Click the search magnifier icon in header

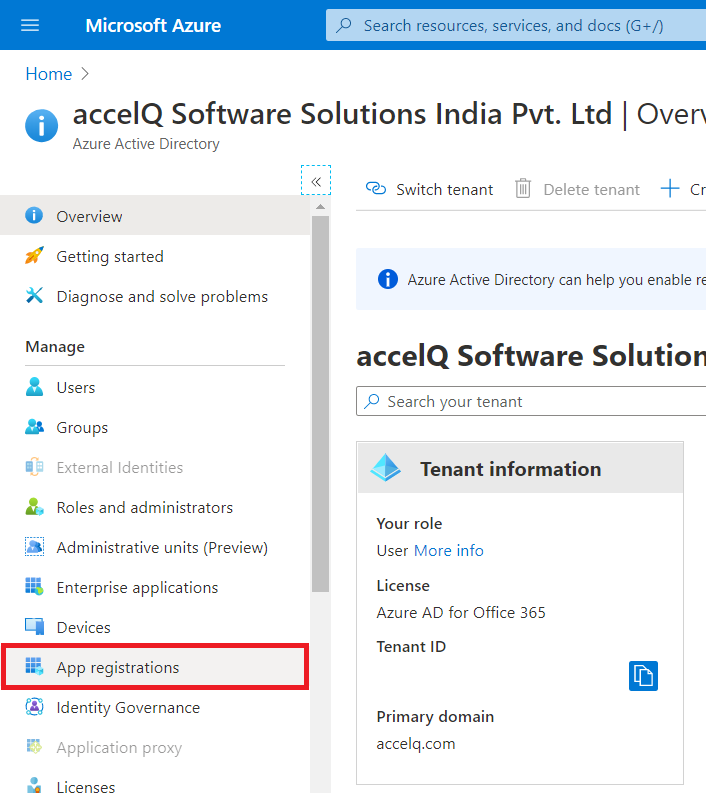click(344, 25)
